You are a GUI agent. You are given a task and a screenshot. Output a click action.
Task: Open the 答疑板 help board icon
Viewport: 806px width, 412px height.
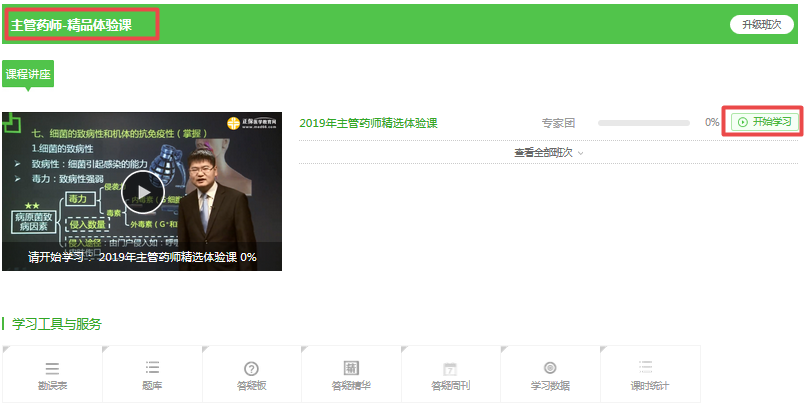click(x=251, y=368)
